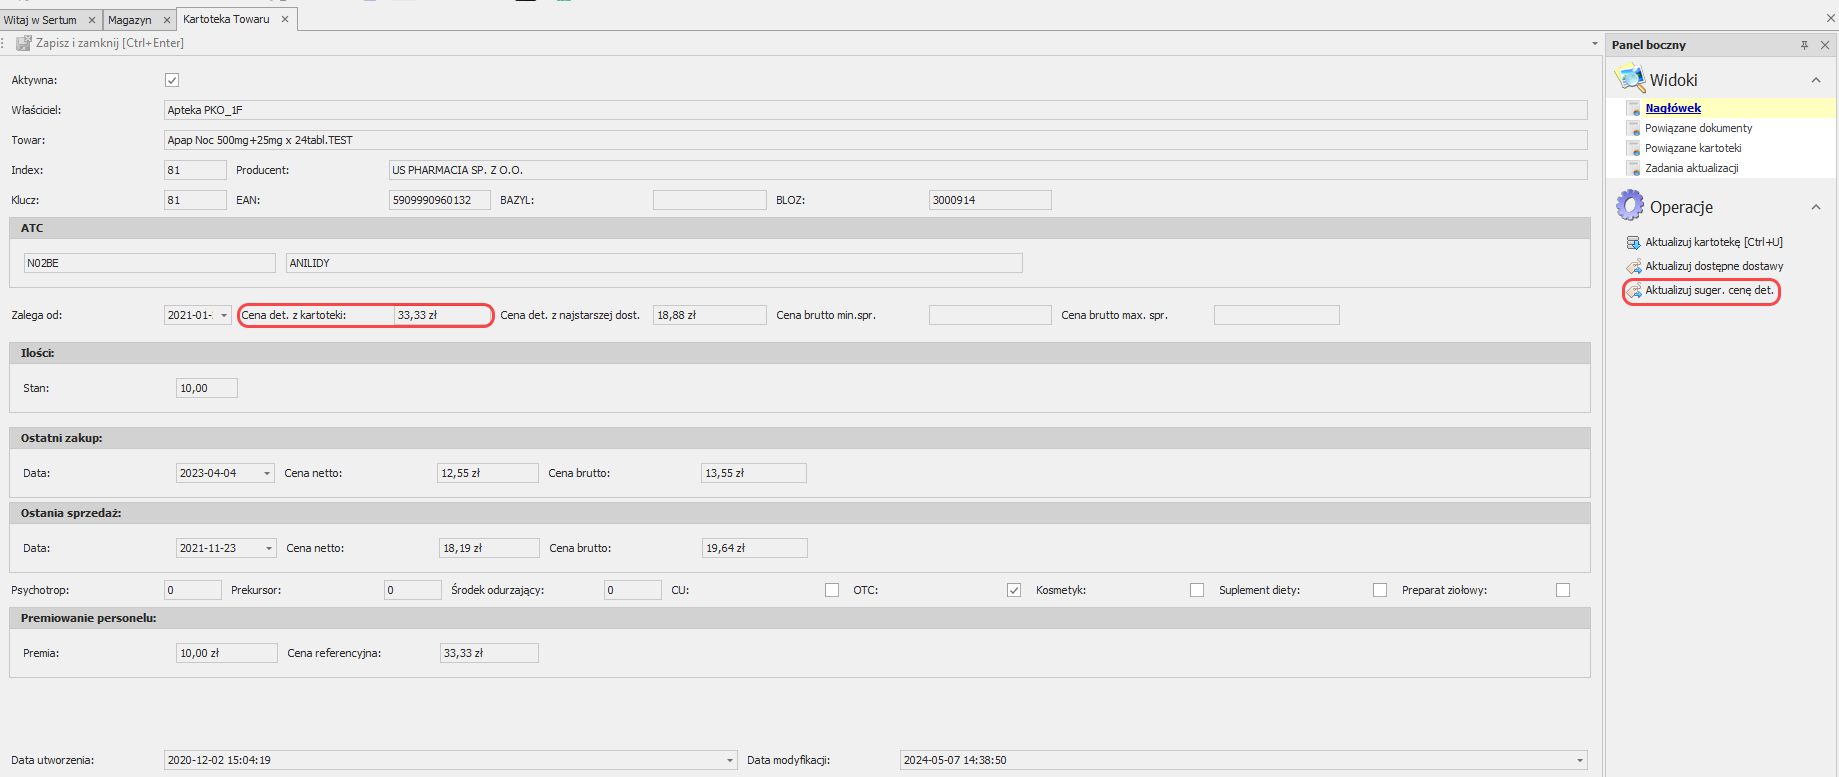
Task: Click the Aktualizuj suger. cenę det. icon
Action: click(1634, 291)
